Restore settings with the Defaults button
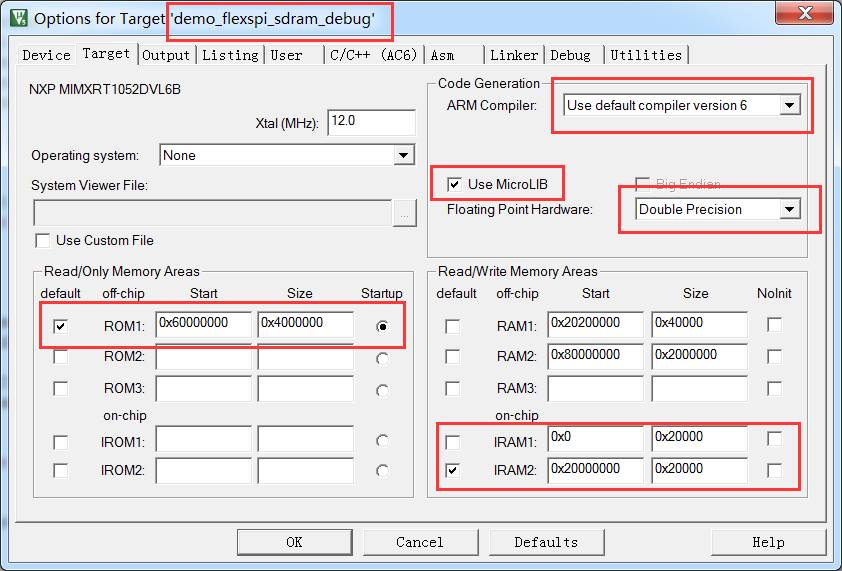This screenshot has width=842, height=571. coord(546,542)
